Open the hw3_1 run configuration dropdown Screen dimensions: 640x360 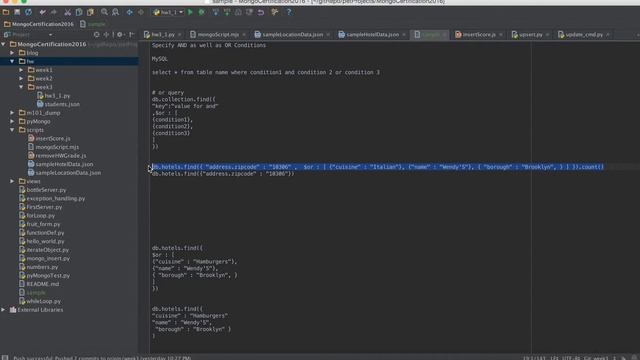click(x=168, y=12)
